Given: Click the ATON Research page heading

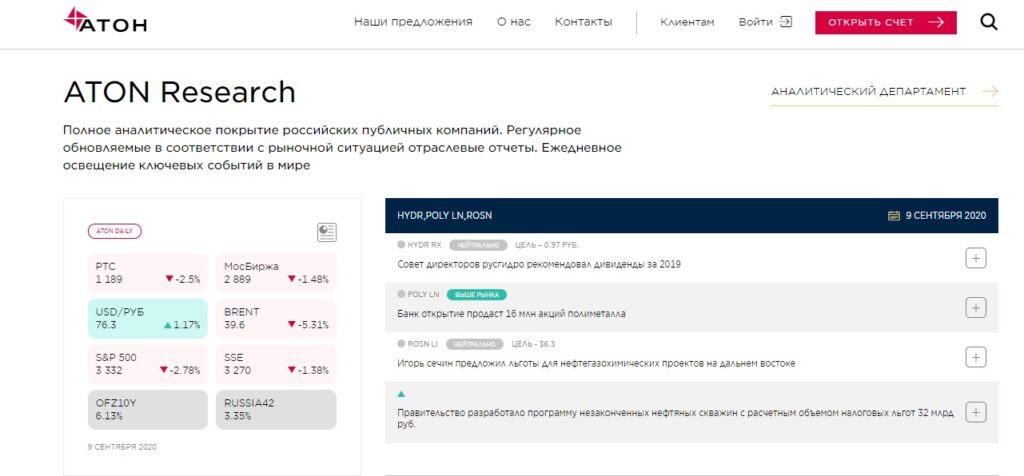Looking at the screenshot, I should coord(180,92).
